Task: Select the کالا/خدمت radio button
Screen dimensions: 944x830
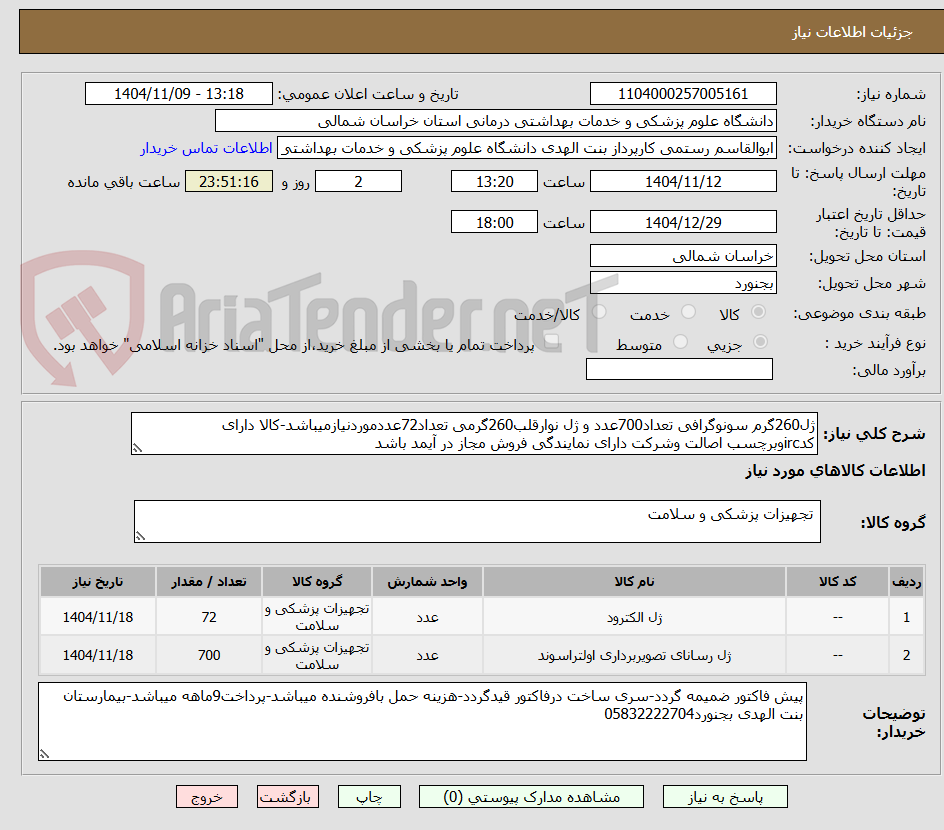Action: (x=599, y=312)
